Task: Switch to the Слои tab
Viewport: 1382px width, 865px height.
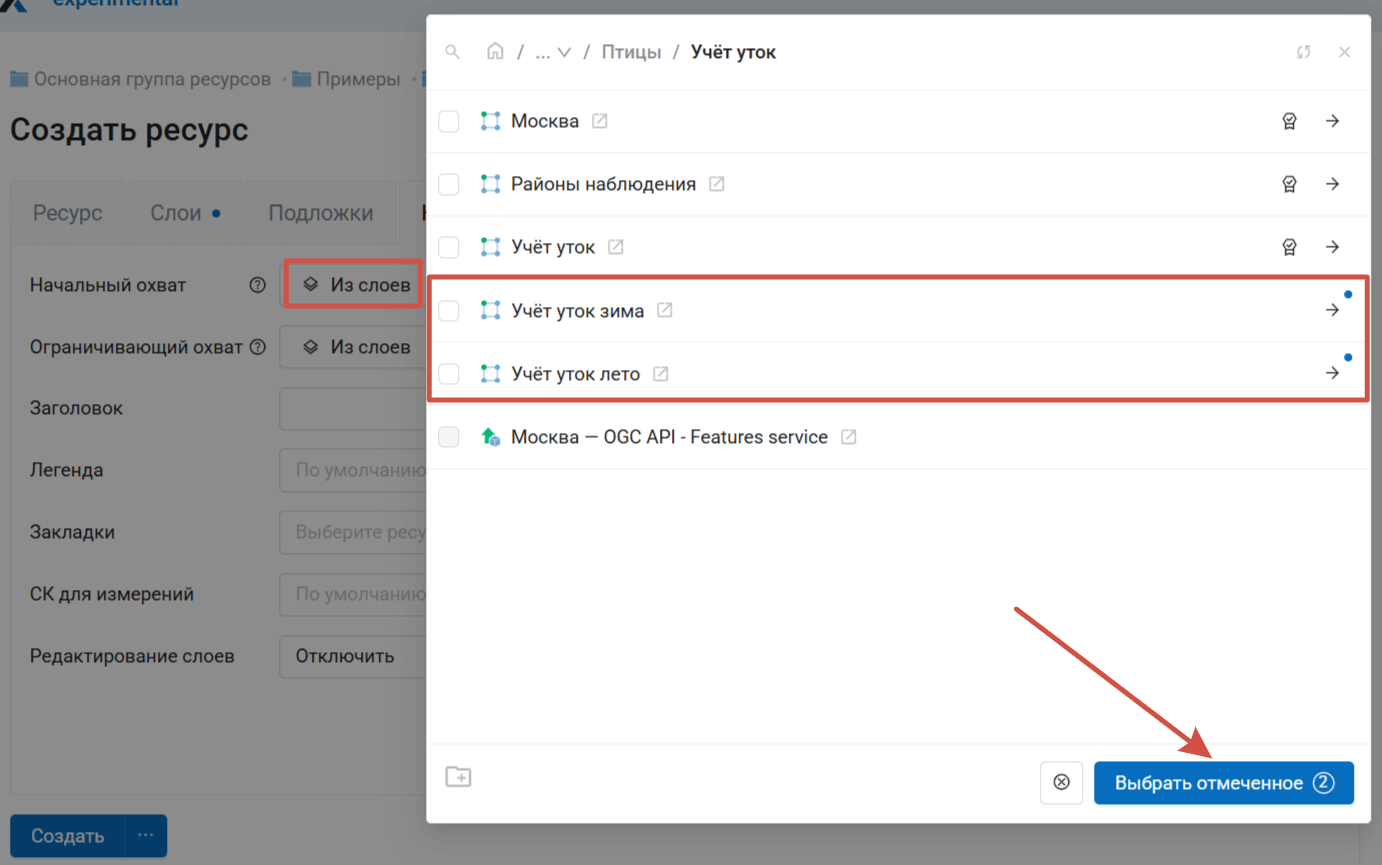Action: 184,213
